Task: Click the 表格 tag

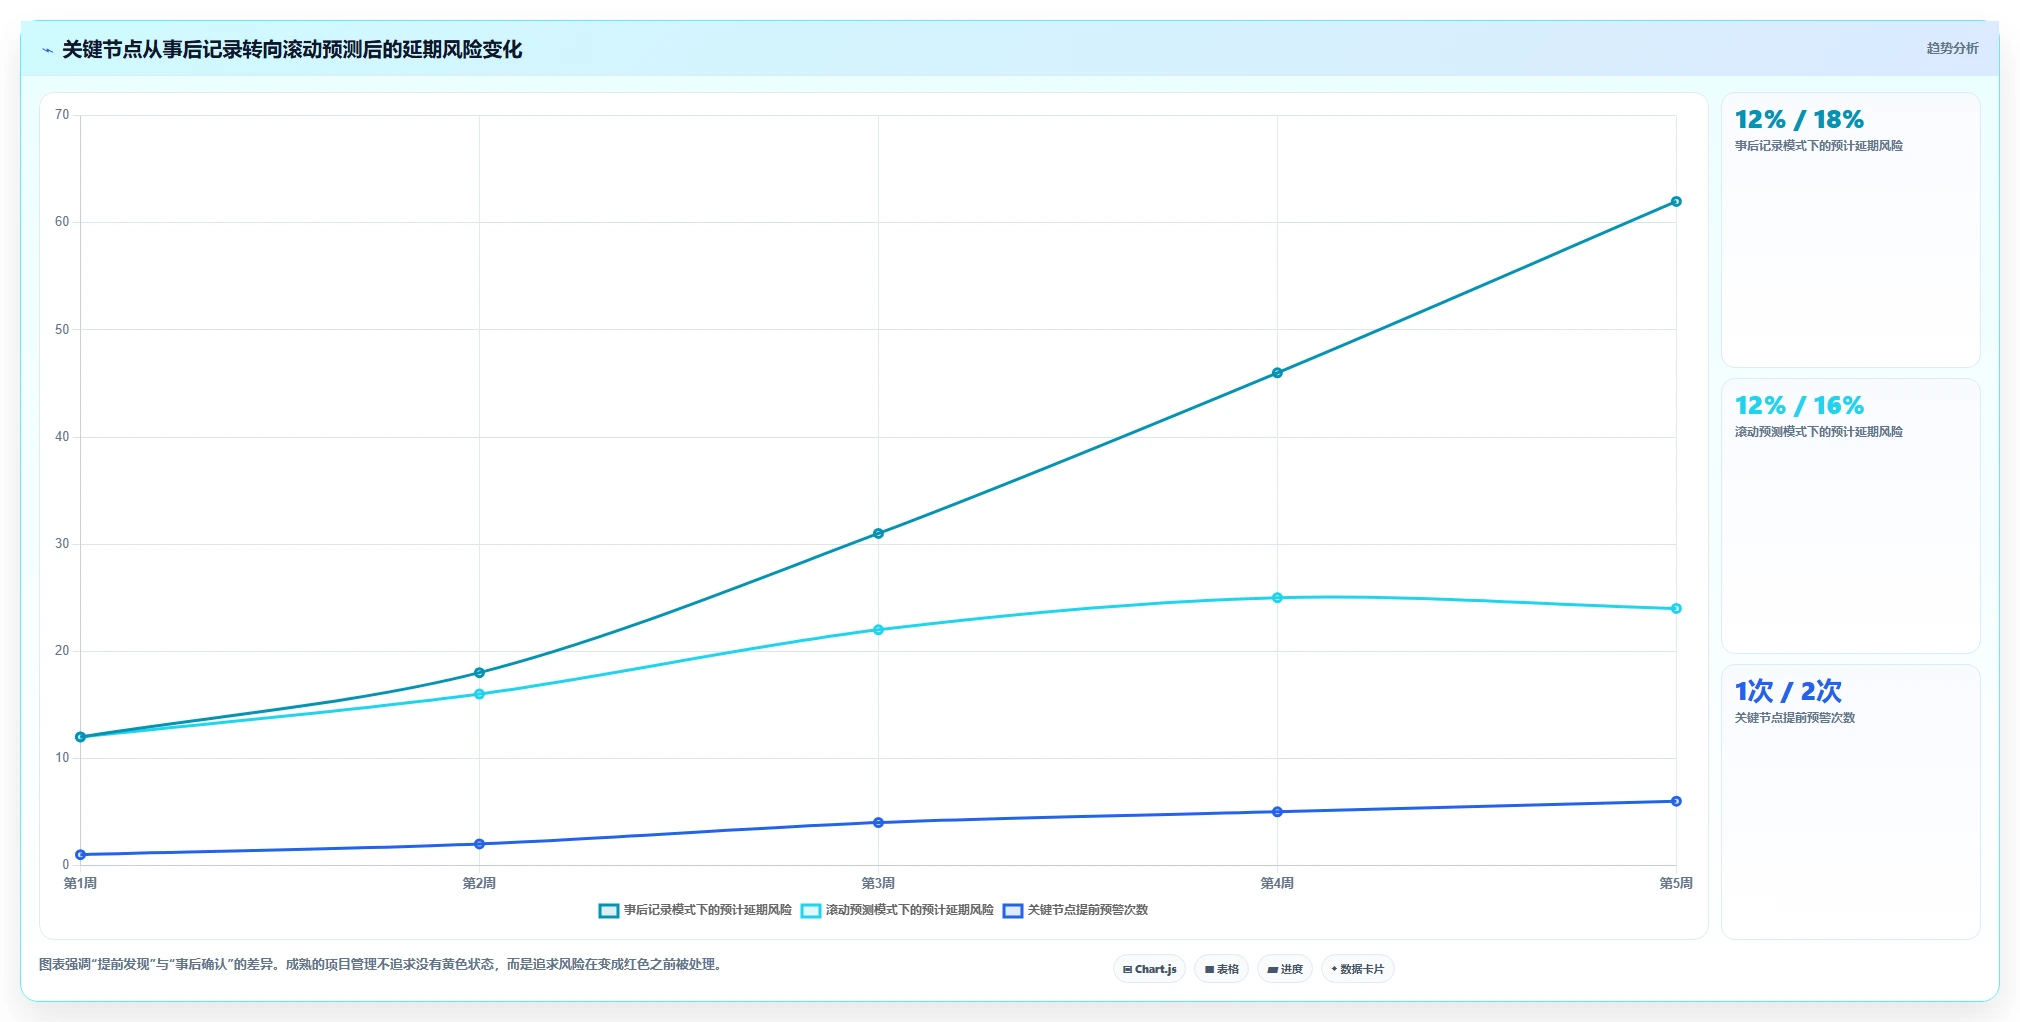Action: click(1221, 969)
